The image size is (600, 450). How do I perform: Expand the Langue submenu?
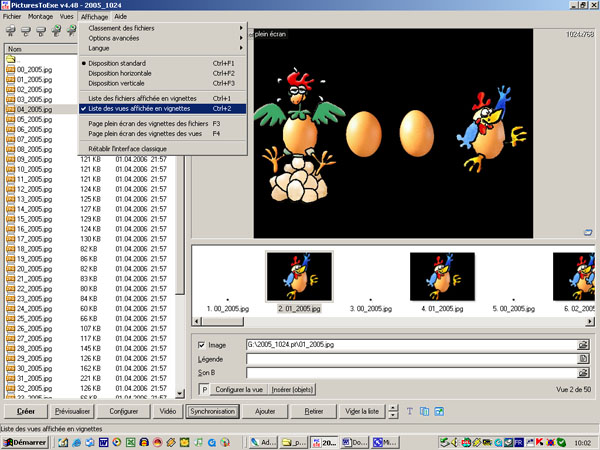162,48
